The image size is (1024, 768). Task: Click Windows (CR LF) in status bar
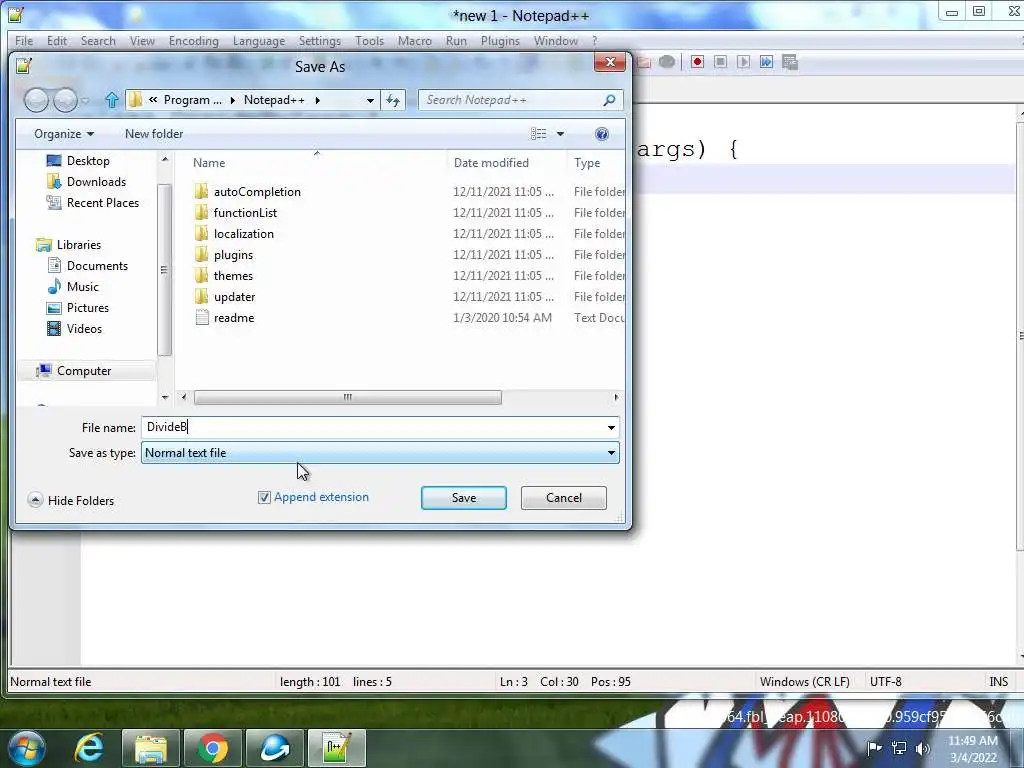[x=805, y=682]
